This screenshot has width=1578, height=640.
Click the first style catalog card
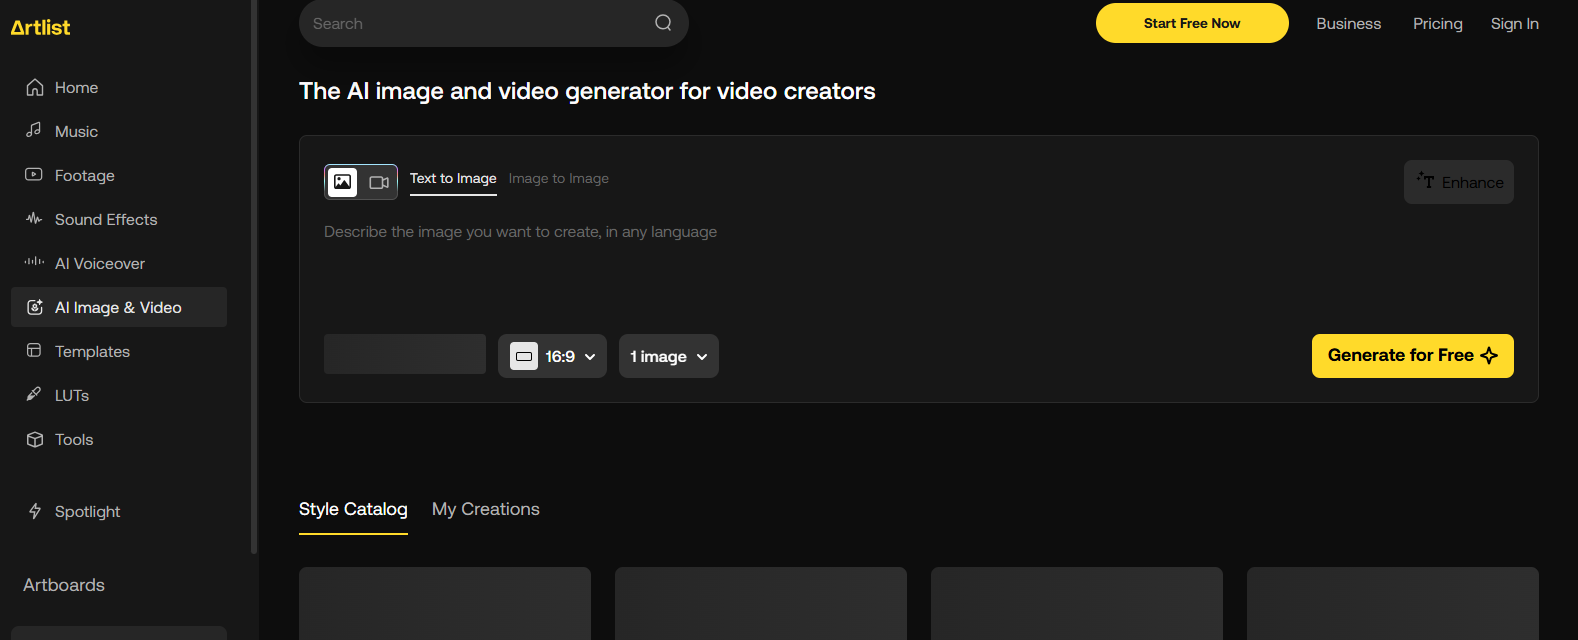click(445, 603)
